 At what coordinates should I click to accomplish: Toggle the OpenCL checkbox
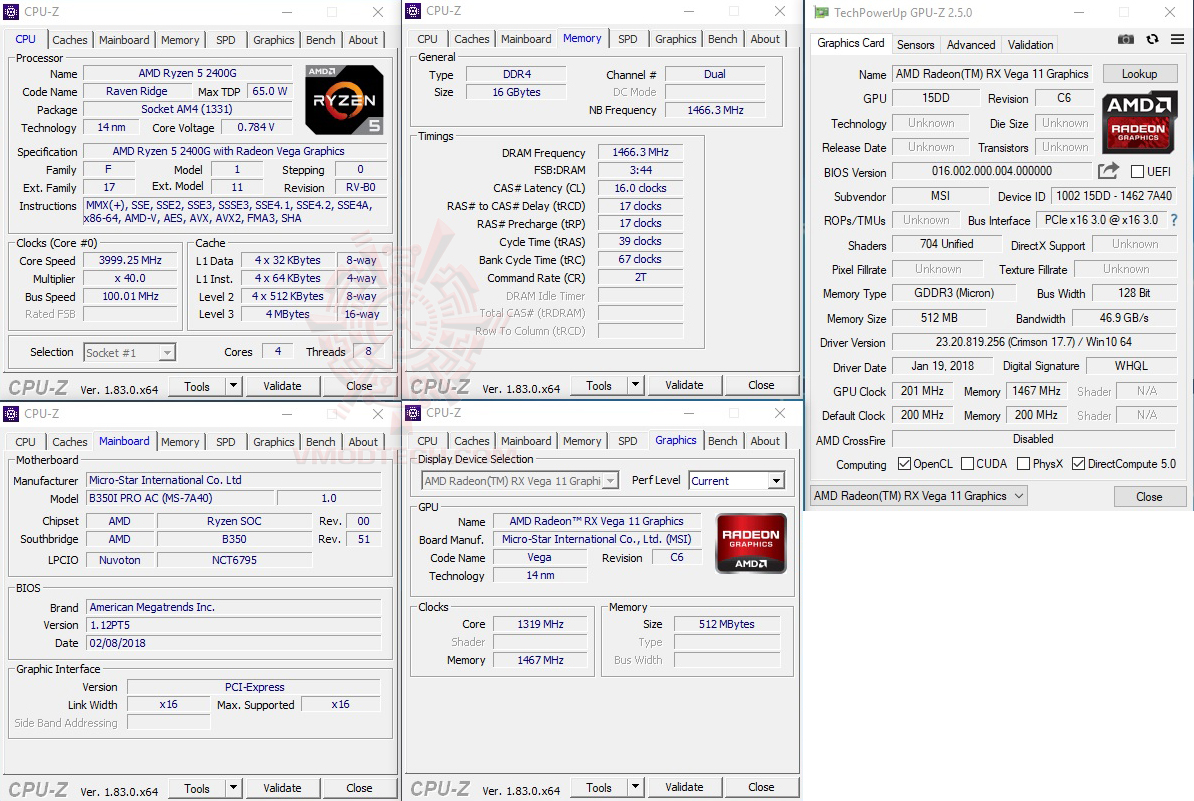(x=905, y=464)
